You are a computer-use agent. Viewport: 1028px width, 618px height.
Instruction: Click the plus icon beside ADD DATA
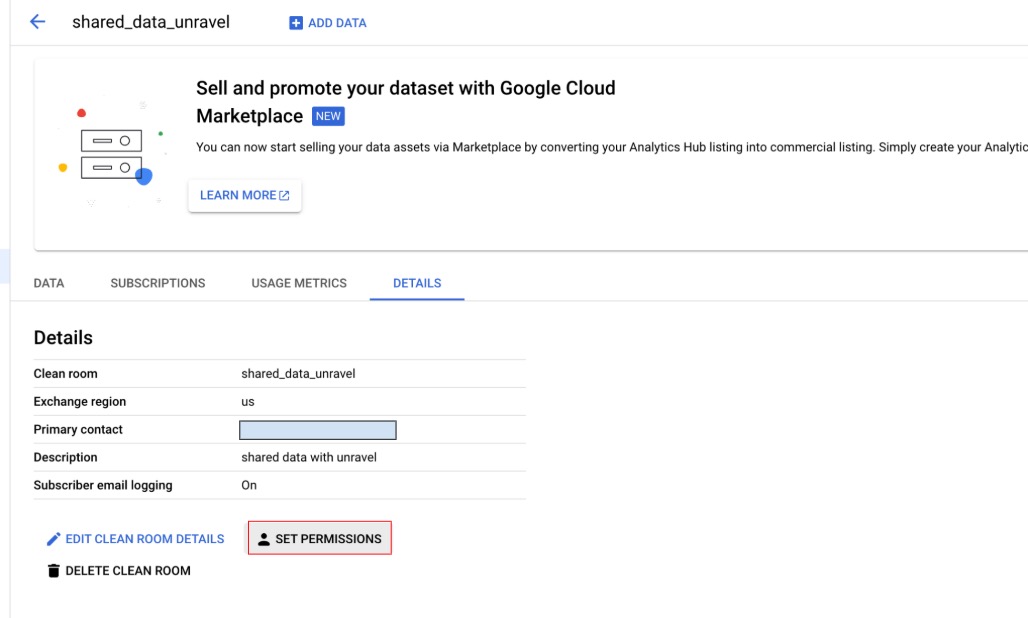(x=295, y=23)
